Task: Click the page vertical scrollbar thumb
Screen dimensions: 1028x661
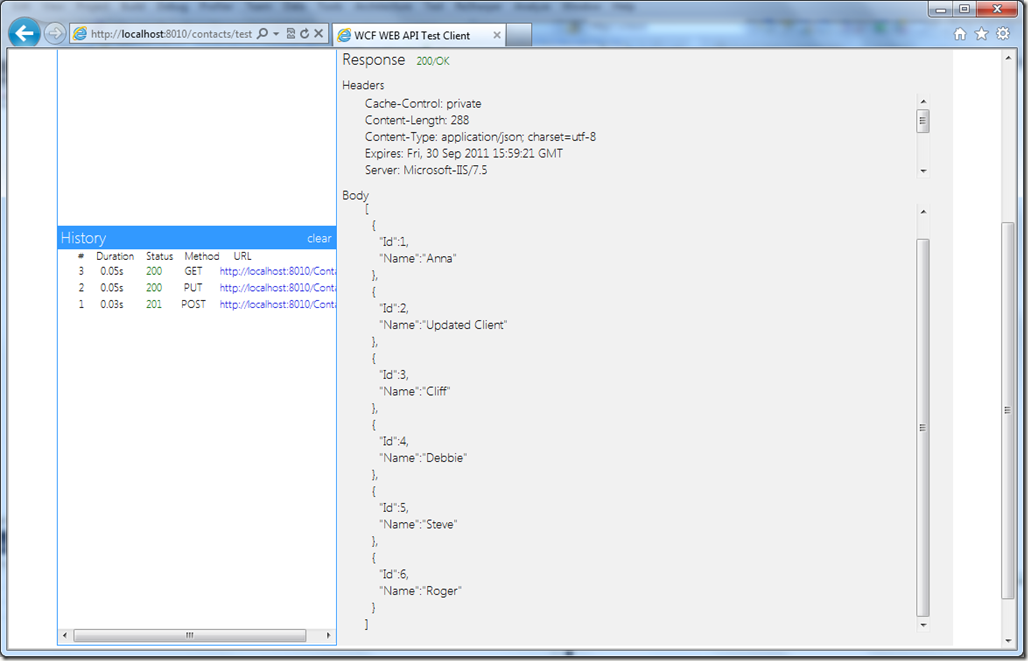Action: [1008, 411]
